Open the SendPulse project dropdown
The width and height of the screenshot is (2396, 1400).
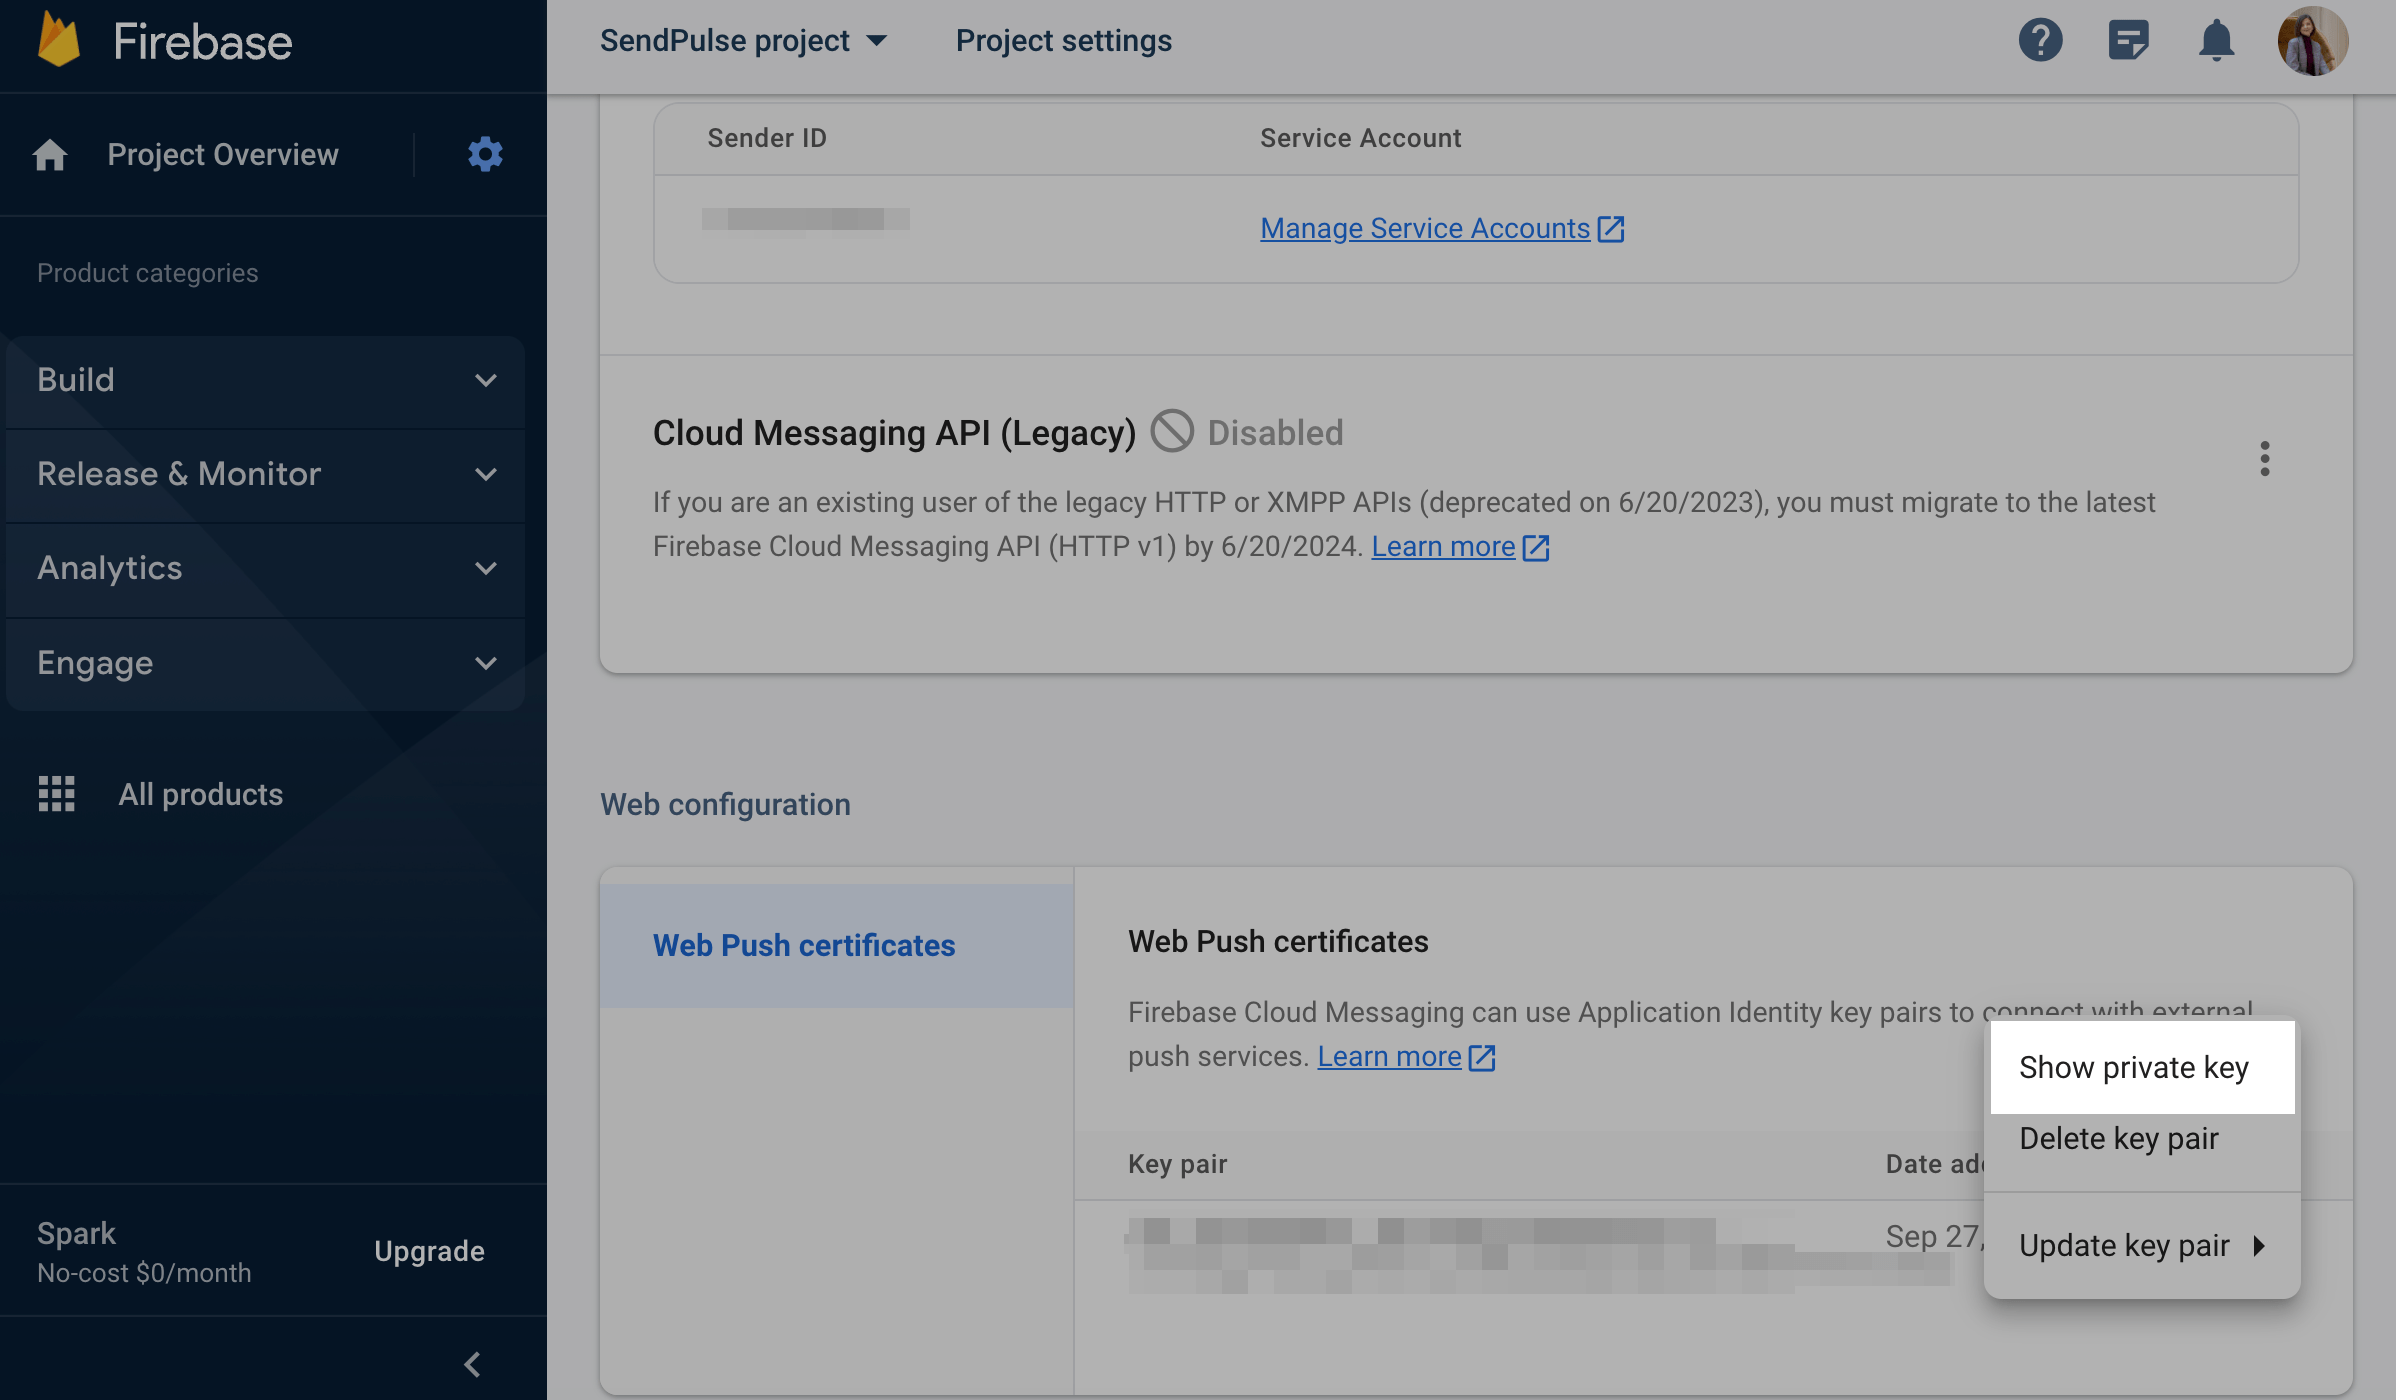(x=743, y=41)
